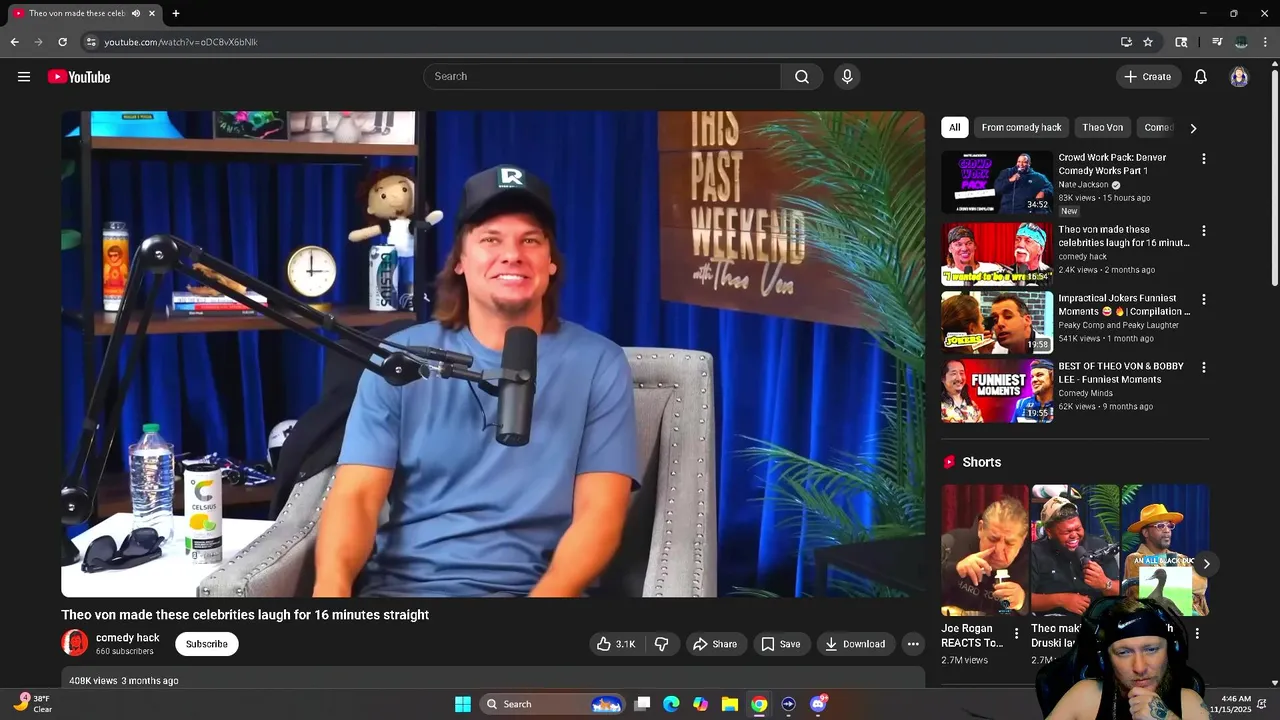Share this Theo Von video
The image size is (1280, 720).
tap(715, 644)
